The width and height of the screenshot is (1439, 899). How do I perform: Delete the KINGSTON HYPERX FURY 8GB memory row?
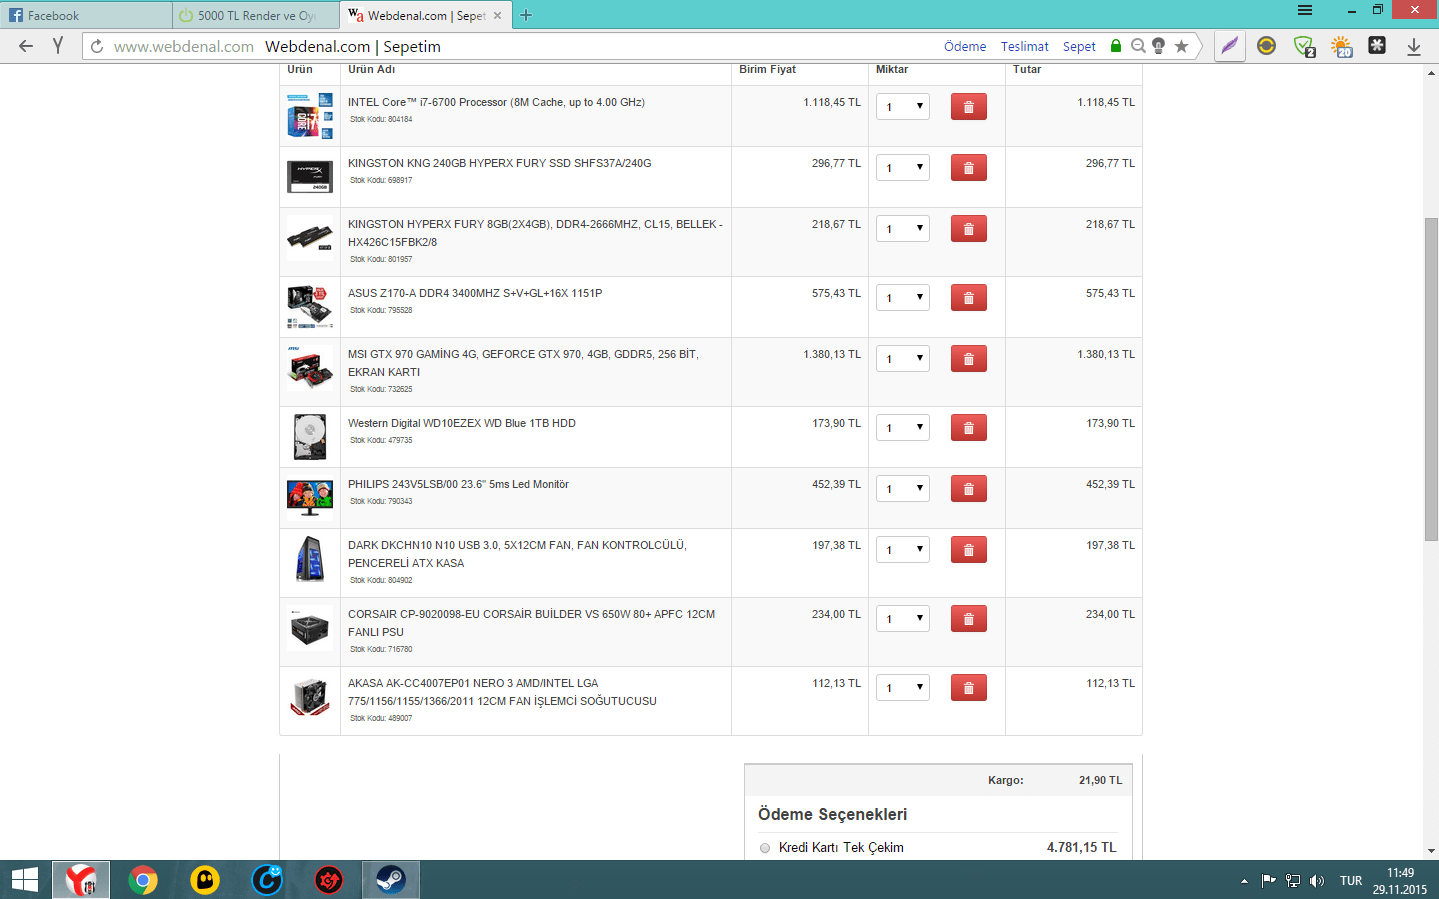[x=968, y=229]
